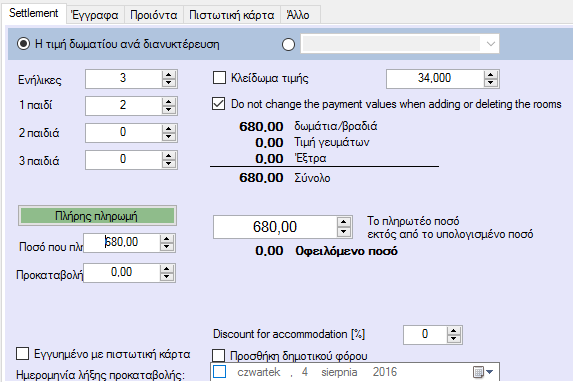Decrease the 34,000 price value
The height and width of the screenshot is (382, 573).
[x=491, y=83]
